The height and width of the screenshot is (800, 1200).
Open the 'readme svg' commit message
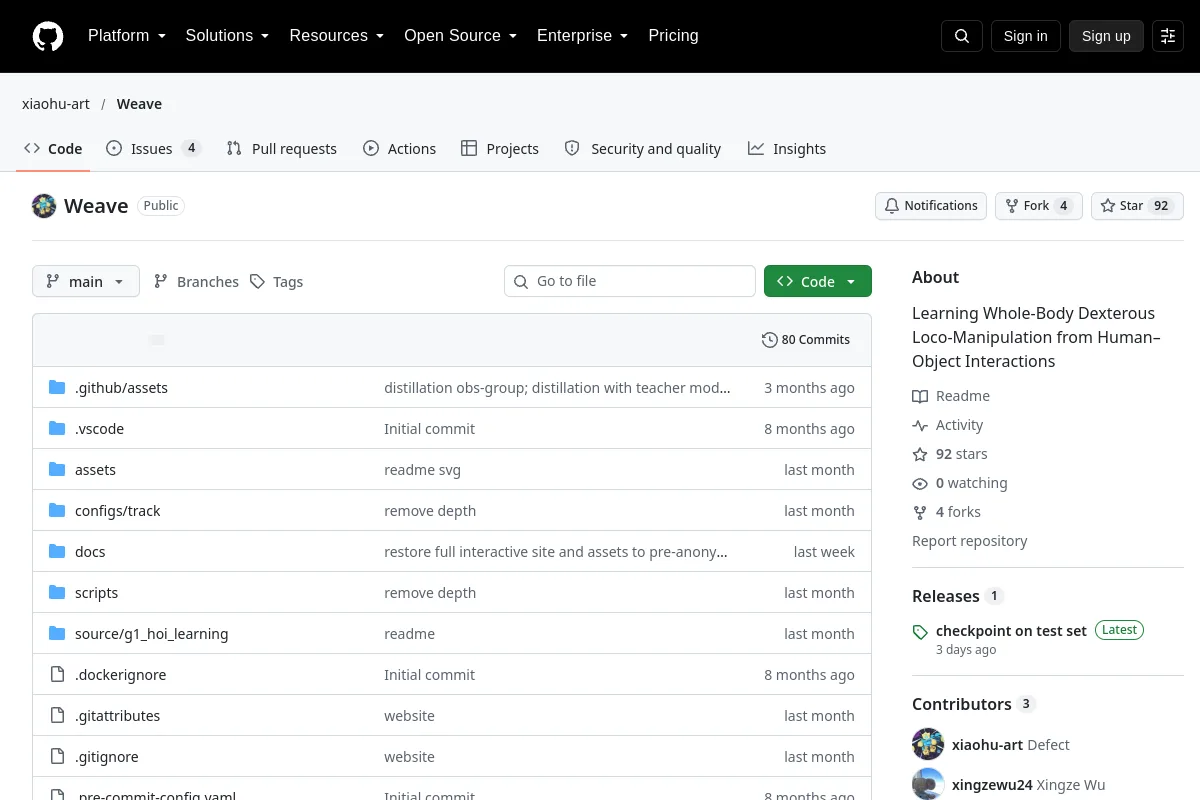click(422, 470)
